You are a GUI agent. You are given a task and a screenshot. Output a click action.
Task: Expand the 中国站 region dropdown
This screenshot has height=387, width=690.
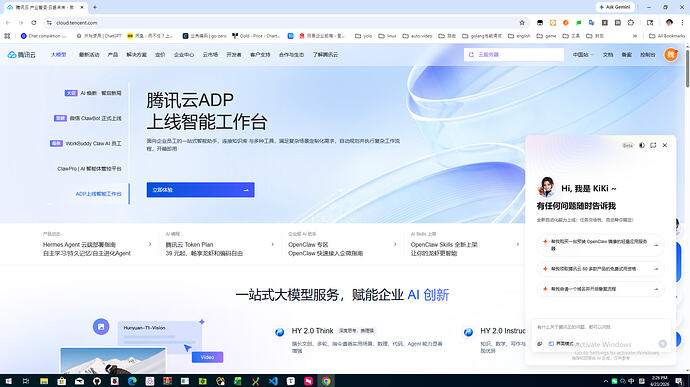pos(583,55)
